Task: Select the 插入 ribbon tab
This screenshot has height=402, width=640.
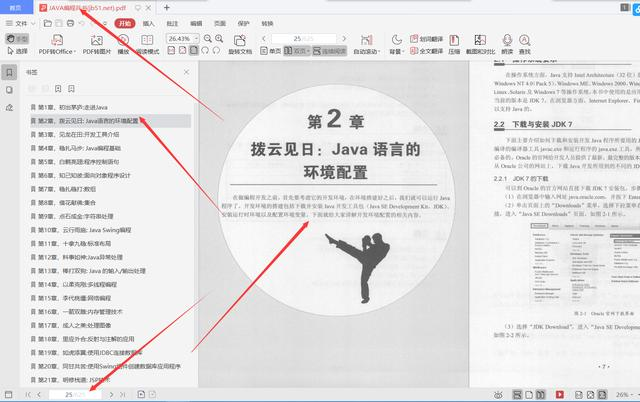Action: (149, 24)
